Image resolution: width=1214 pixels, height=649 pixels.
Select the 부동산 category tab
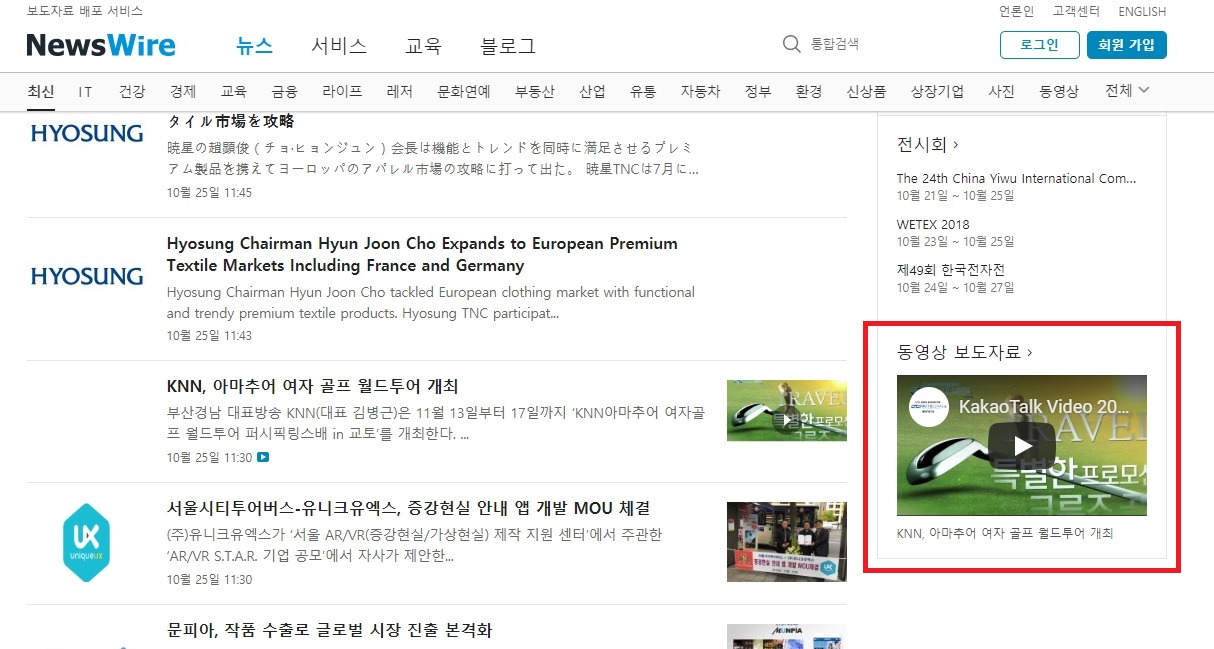(x=534, y=91)
